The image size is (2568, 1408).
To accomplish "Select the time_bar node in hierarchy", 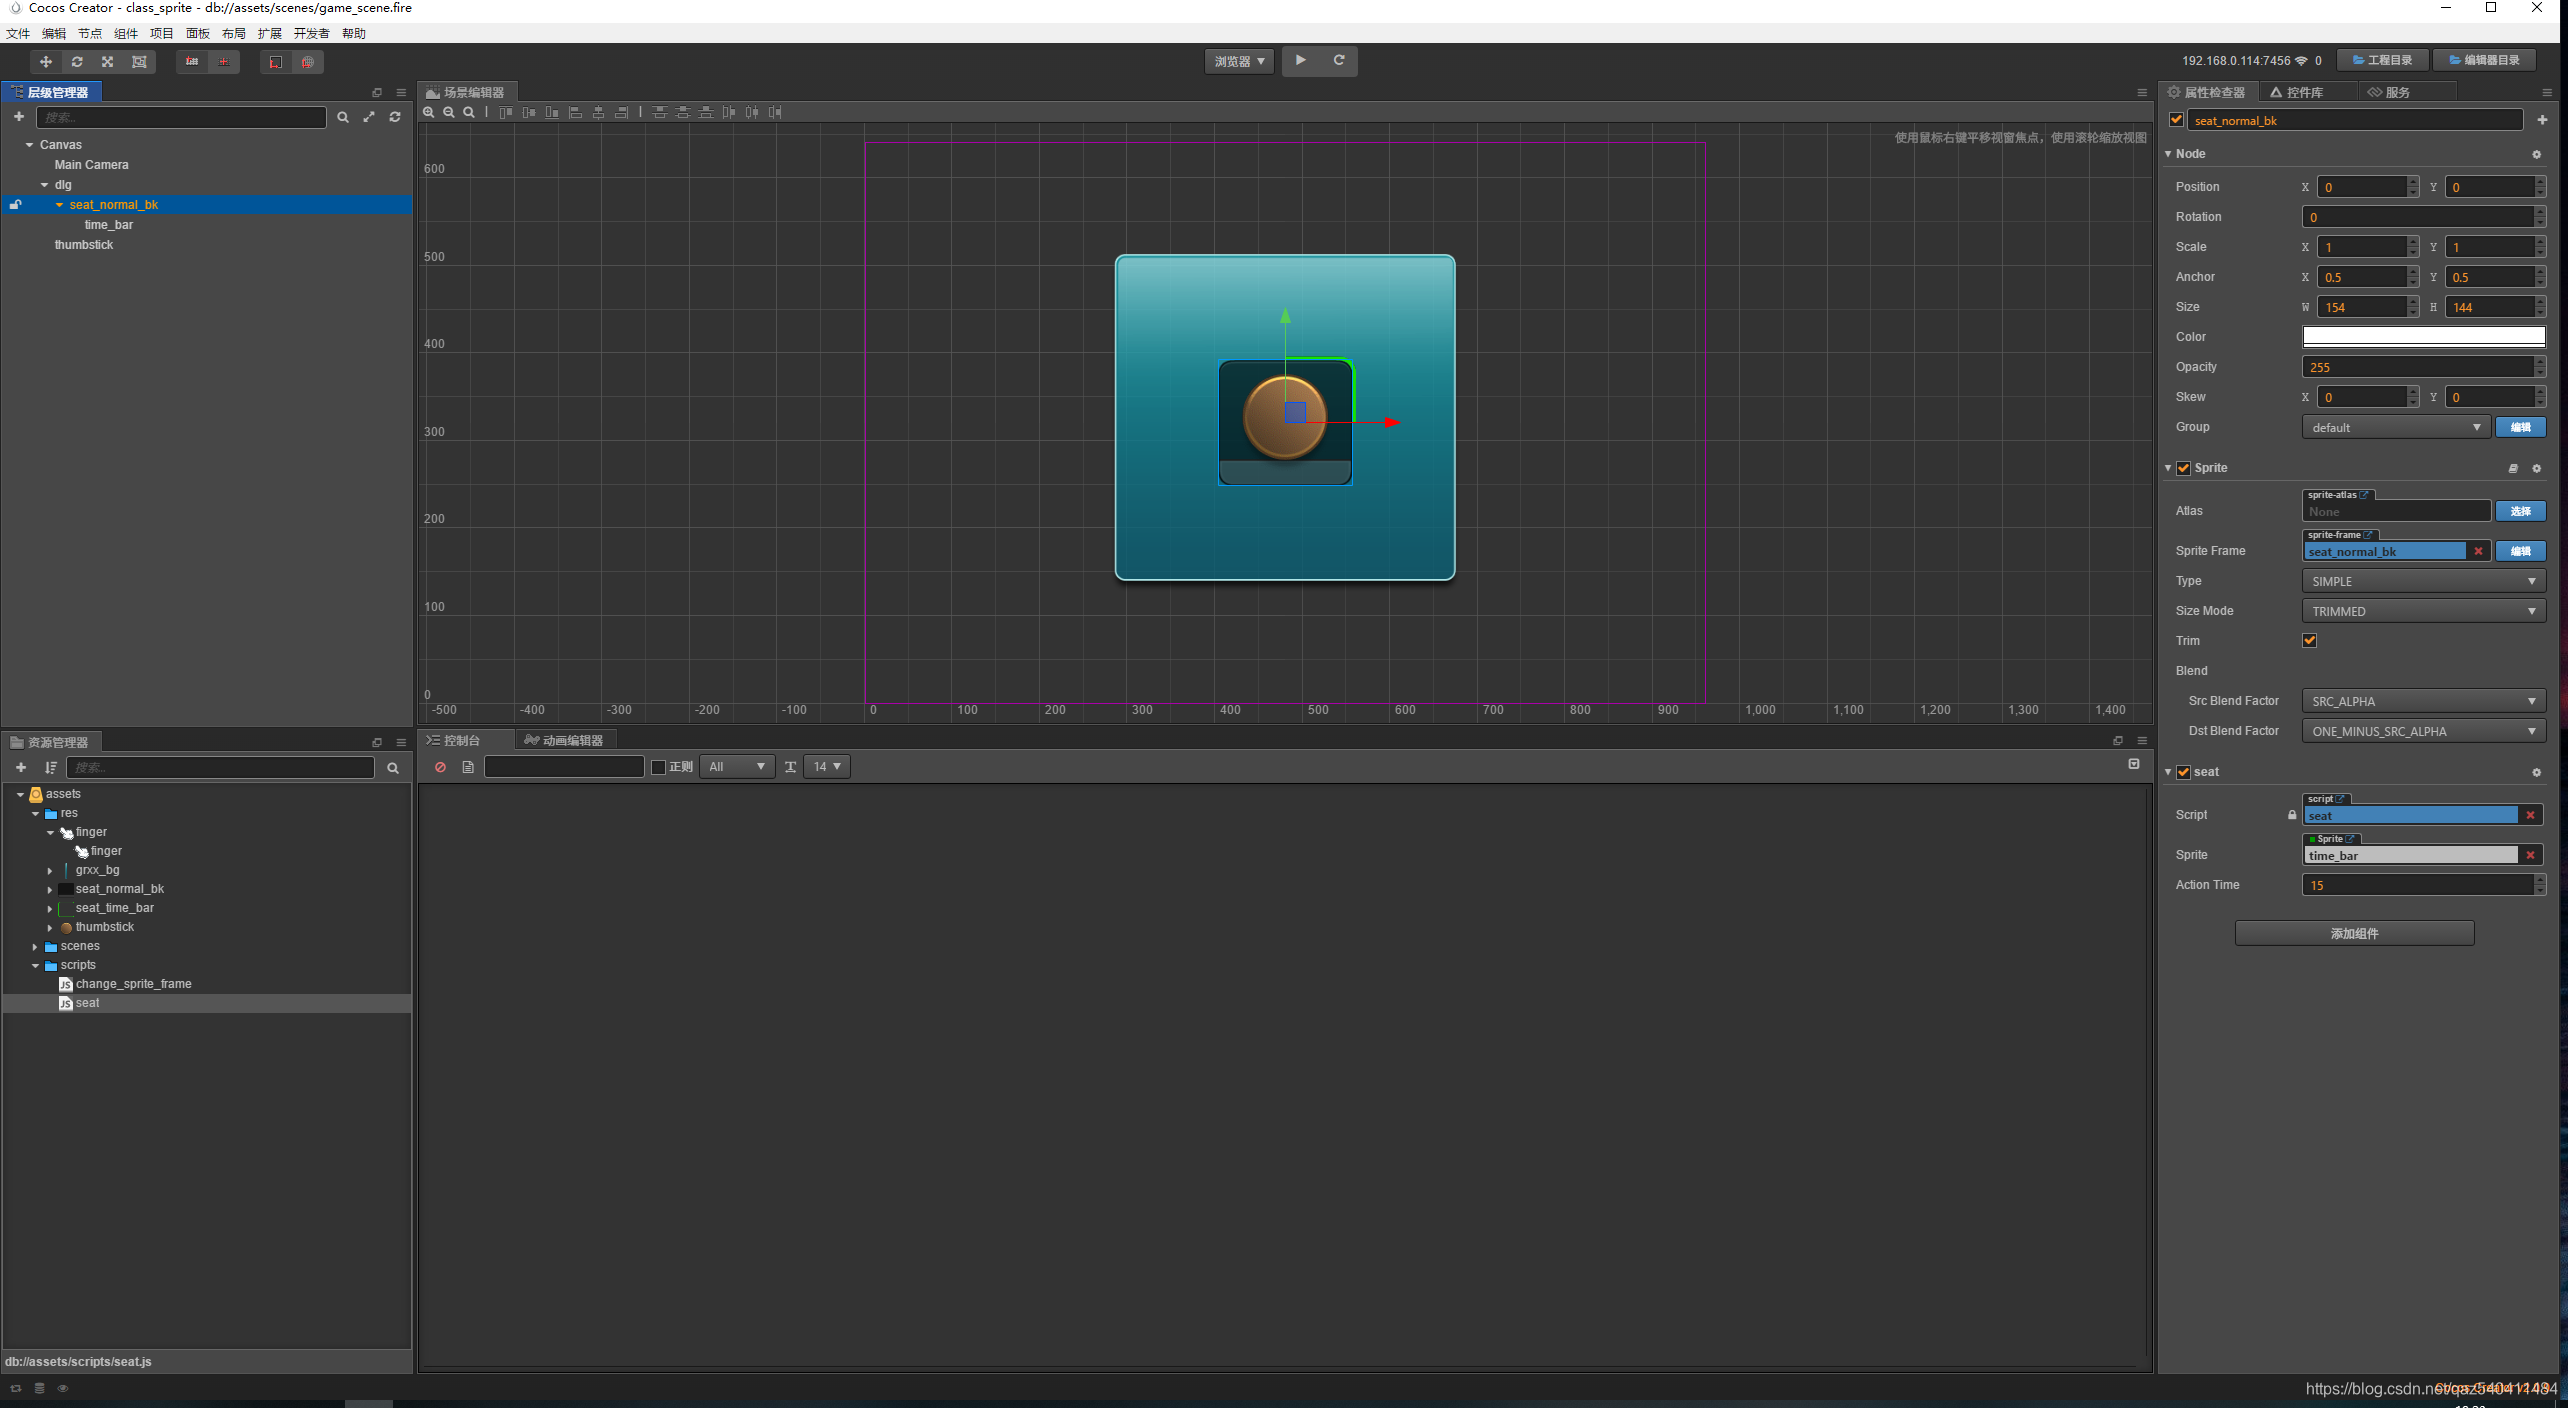I will (x=108, y=225).
